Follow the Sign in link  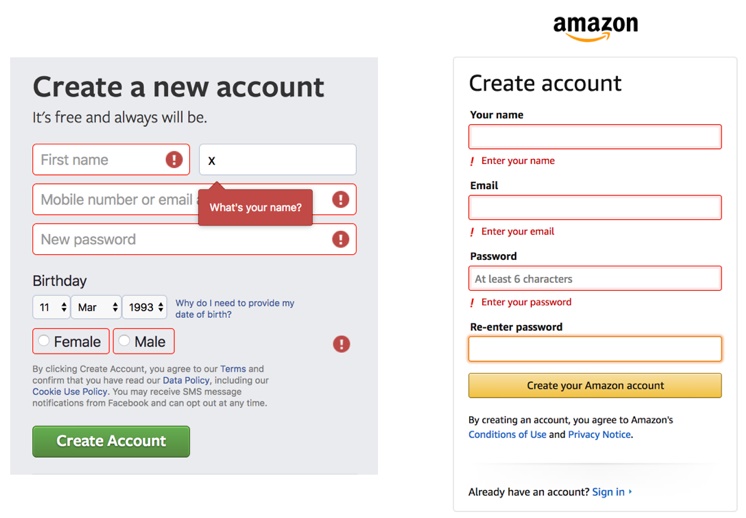(x=609, y=492)
